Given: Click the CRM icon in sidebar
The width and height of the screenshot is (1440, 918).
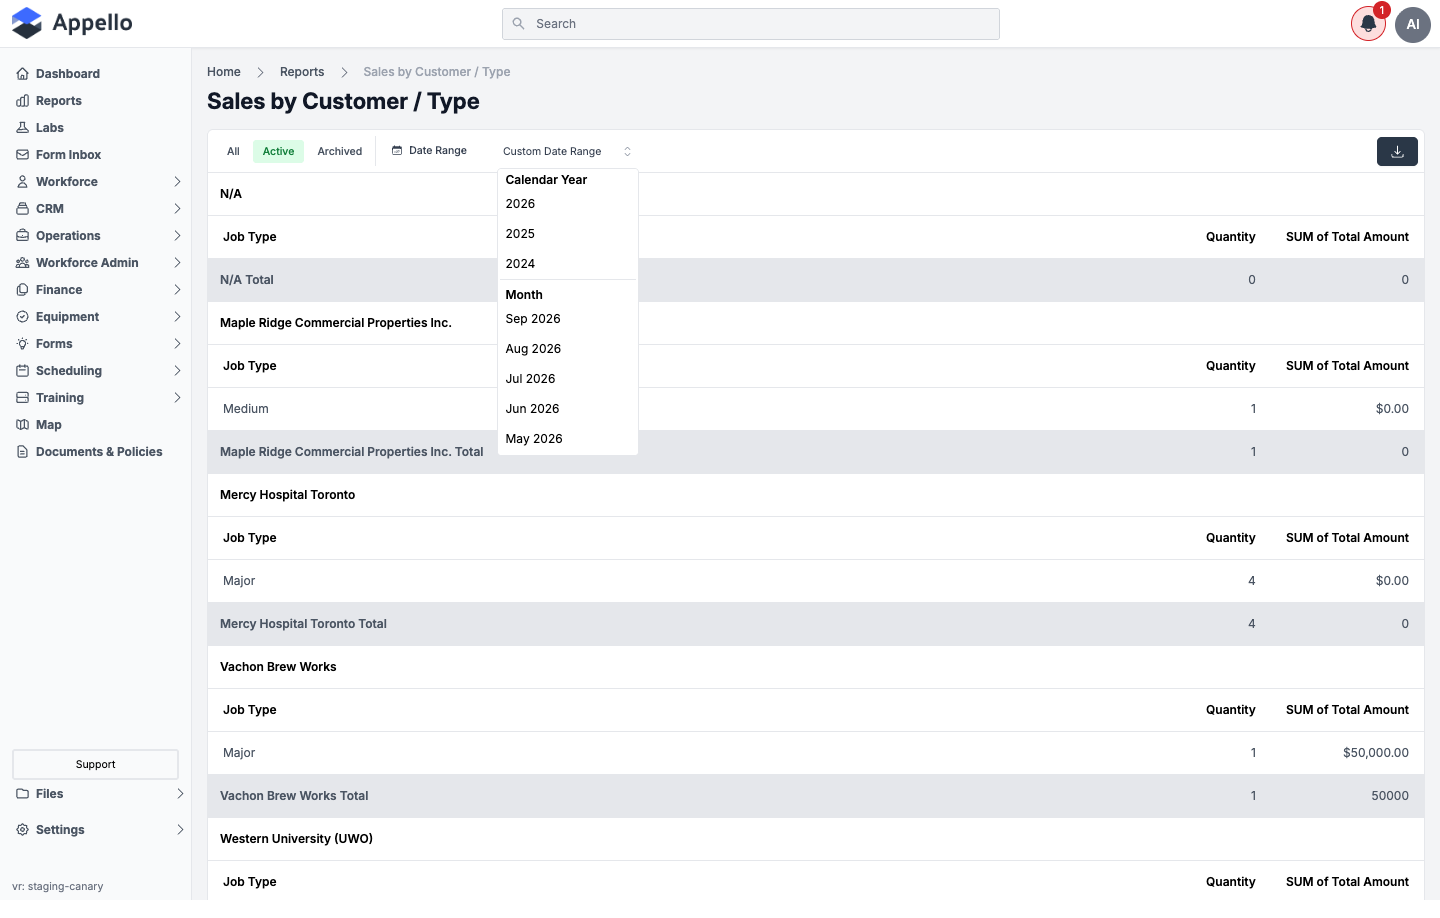Looking at the screenshot, I should (22, 209).
